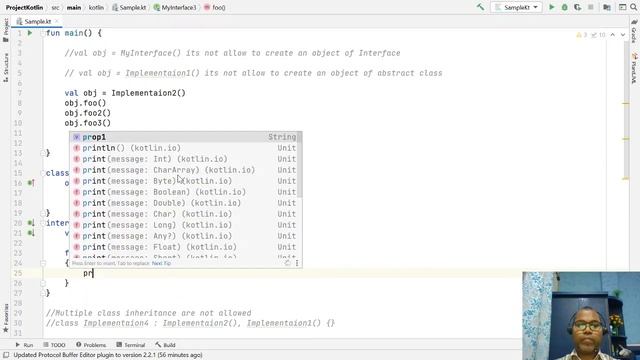Click the Next Tip link in popup

point(161,263)
